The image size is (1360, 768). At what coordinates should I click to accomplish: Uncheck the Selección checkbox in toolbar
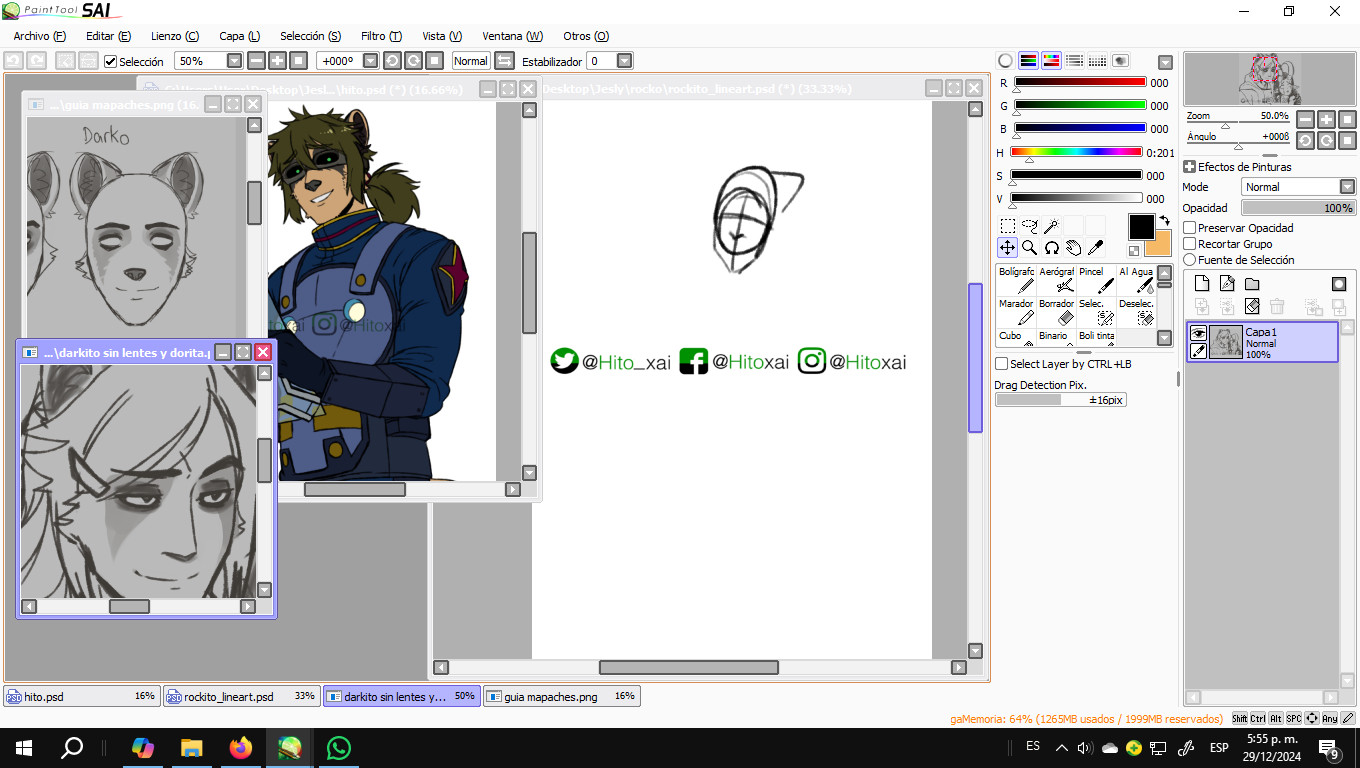tap(111, 61)
